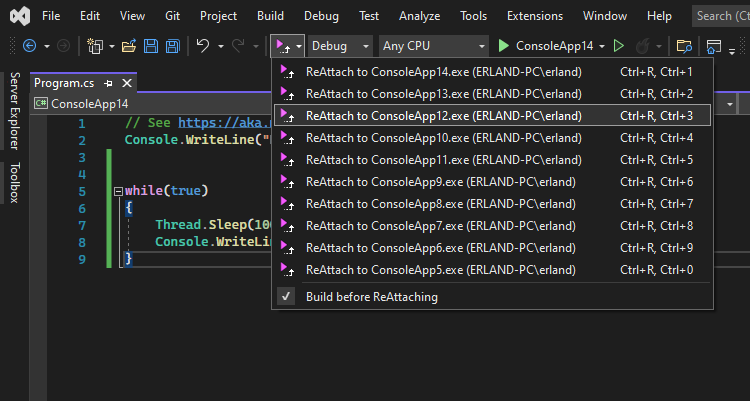Open the Debug configuration dropdown

[x=340, y=46]
